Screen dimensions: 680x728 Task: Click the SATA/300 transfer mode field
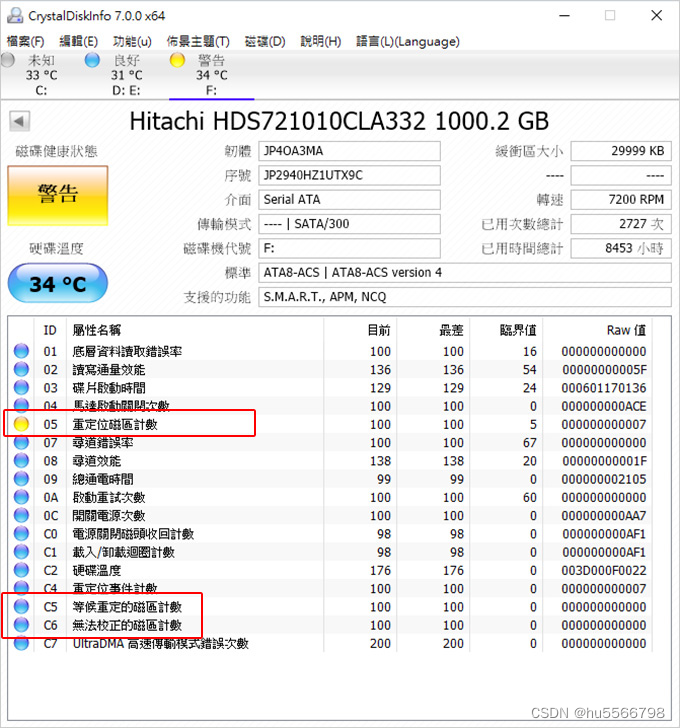349,224
